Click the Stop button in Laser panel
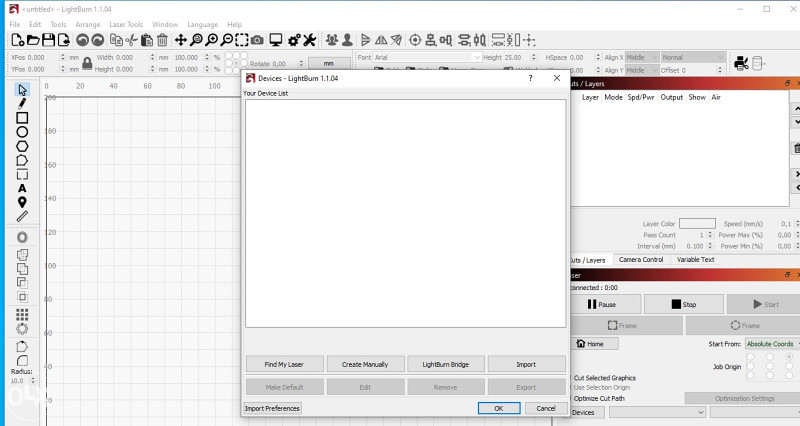Image resolution: width=800 pixels, height=426 pixels. point(684,304)
